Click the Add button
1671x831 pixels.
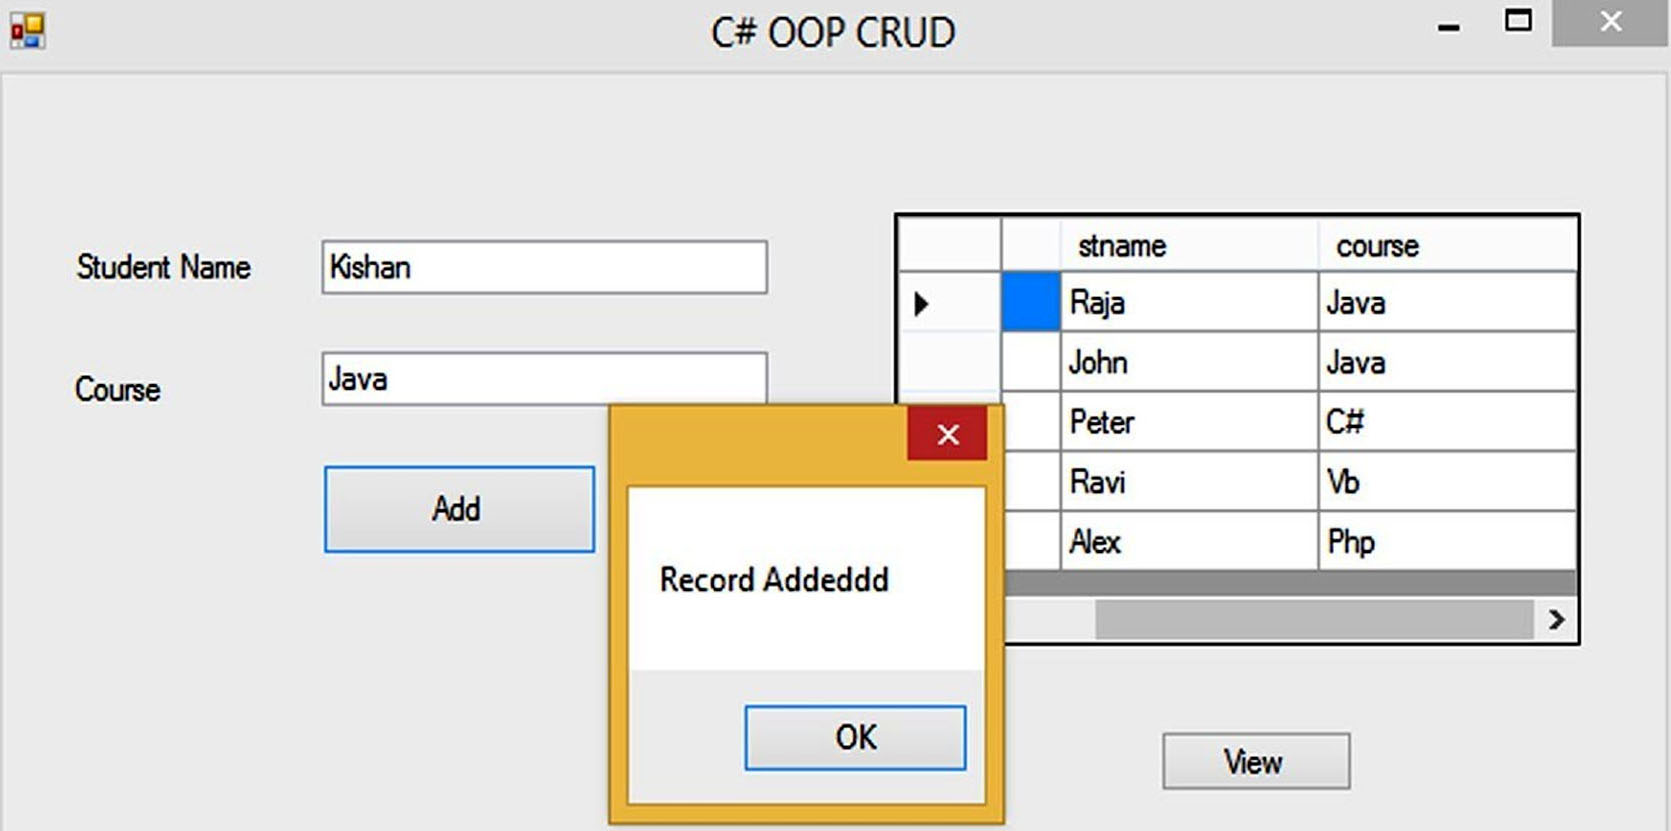[459, 509]
